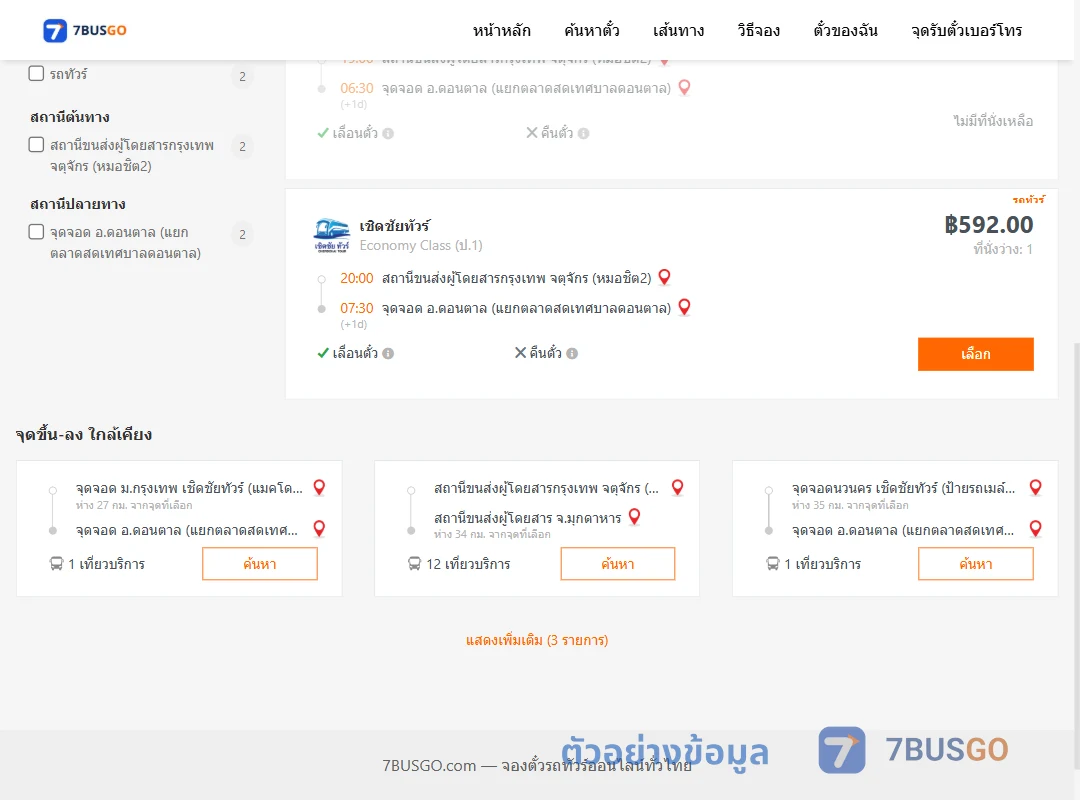The width and height of the screenshot is (1080, 800).
Task: Click bus icon beside 12 เที่ยวบริการ
Action: click(414, 564)
